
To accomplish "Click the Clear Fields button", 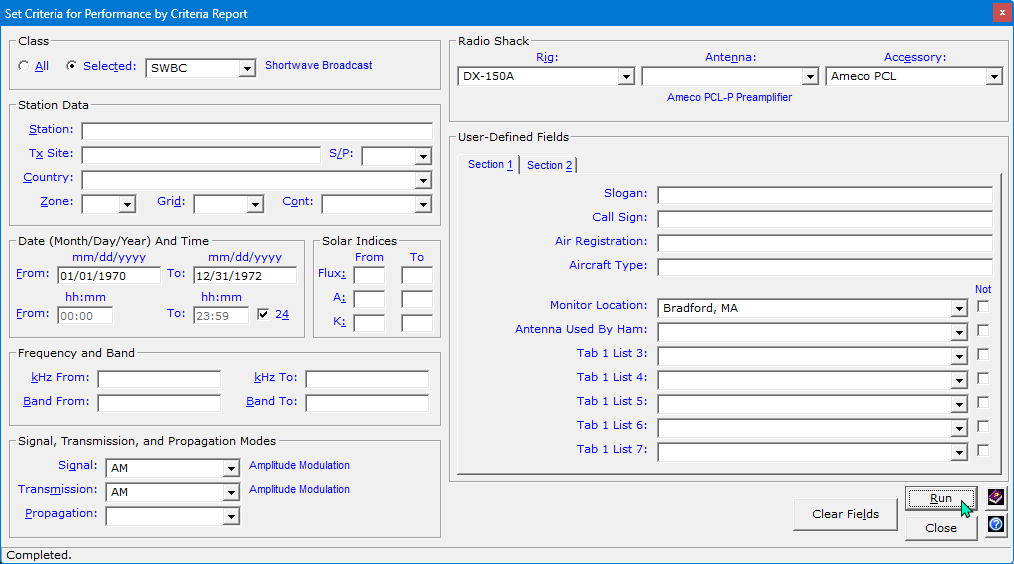I will tap(845, 514).
